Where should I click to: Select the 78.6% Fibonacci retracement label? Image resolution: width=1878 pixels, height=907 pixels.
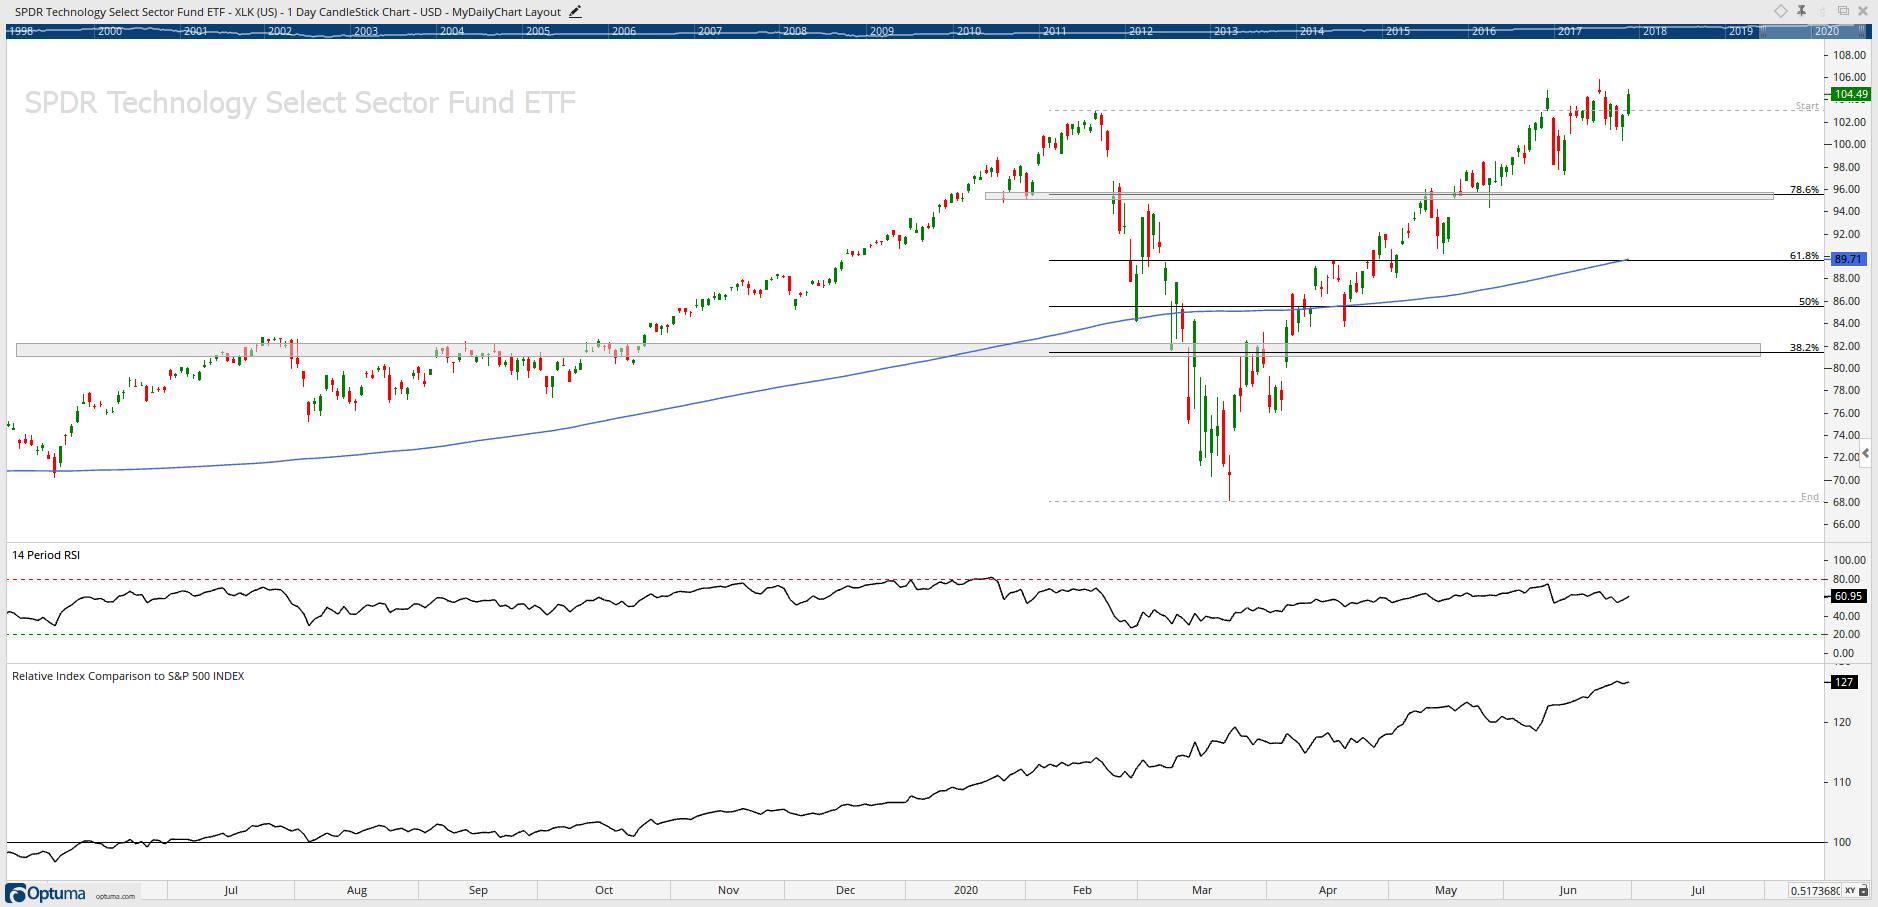click(1804, 189)
